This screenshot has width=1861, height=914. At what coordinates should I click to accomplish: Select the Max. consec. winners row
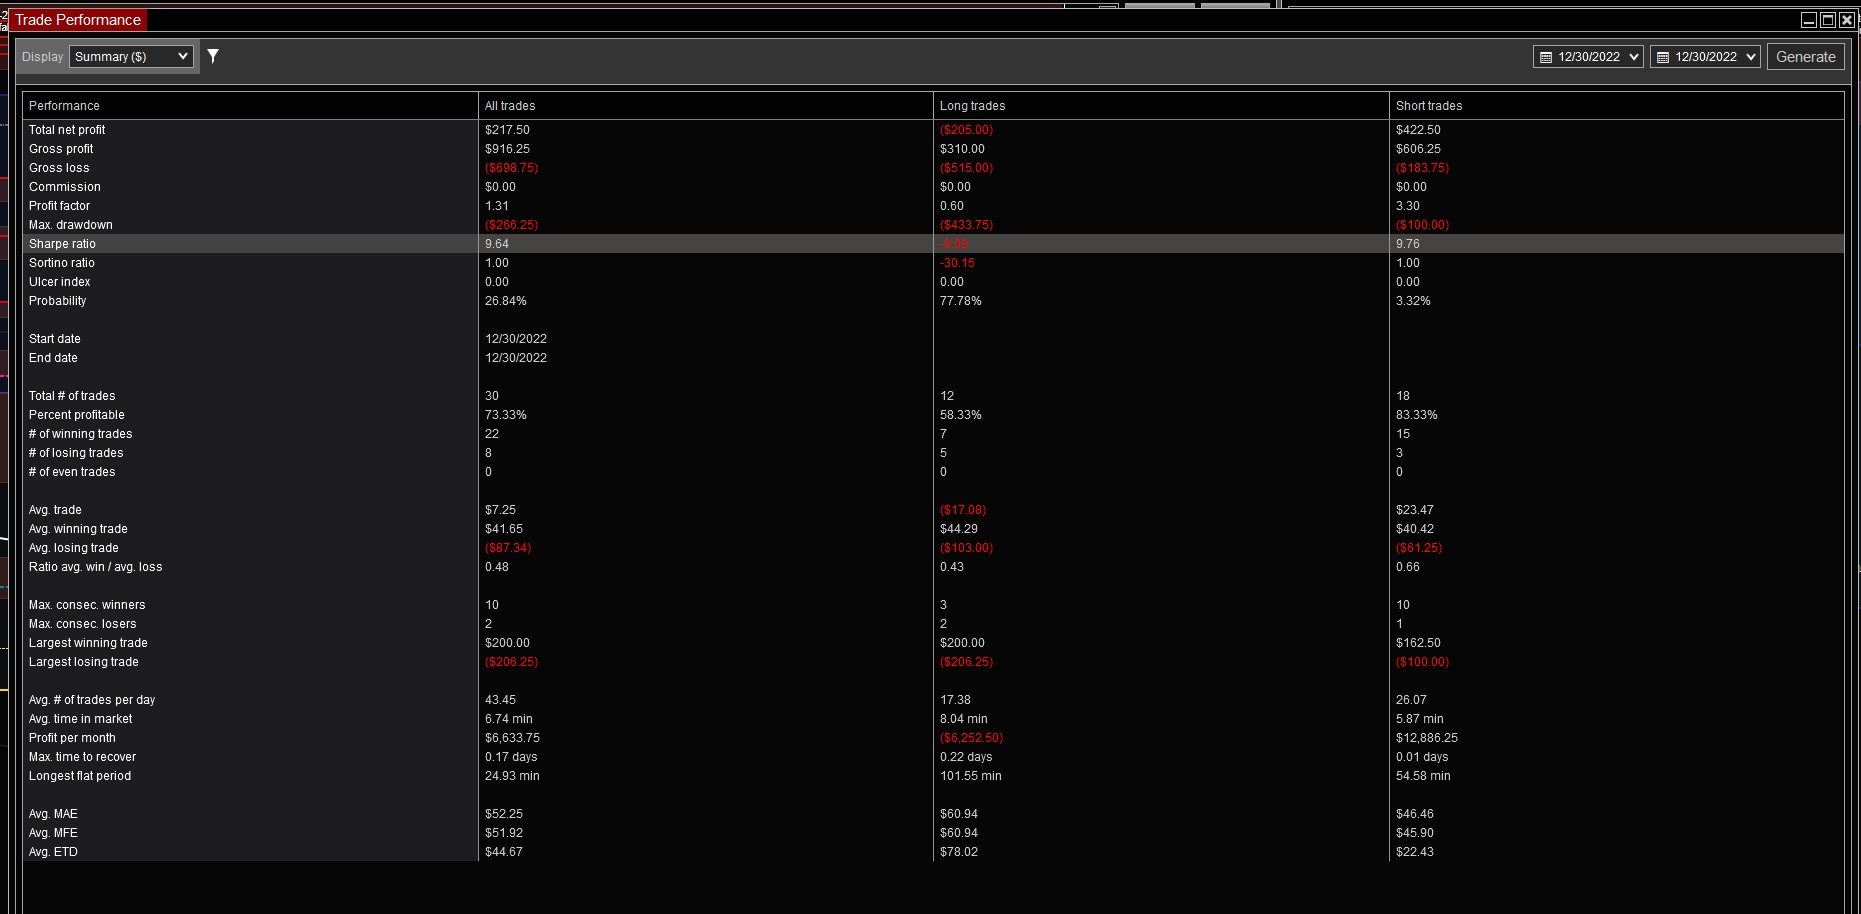pos(933,605)
